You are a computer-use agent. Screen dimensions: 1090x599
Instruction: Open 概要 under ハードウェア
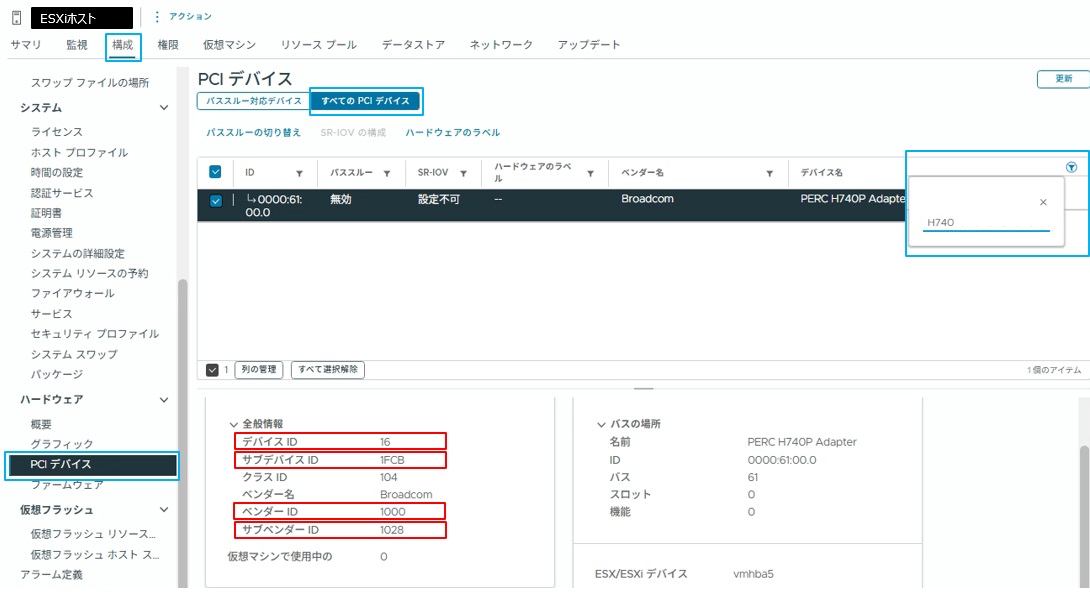pyautogui.click(x=41, y=424)
